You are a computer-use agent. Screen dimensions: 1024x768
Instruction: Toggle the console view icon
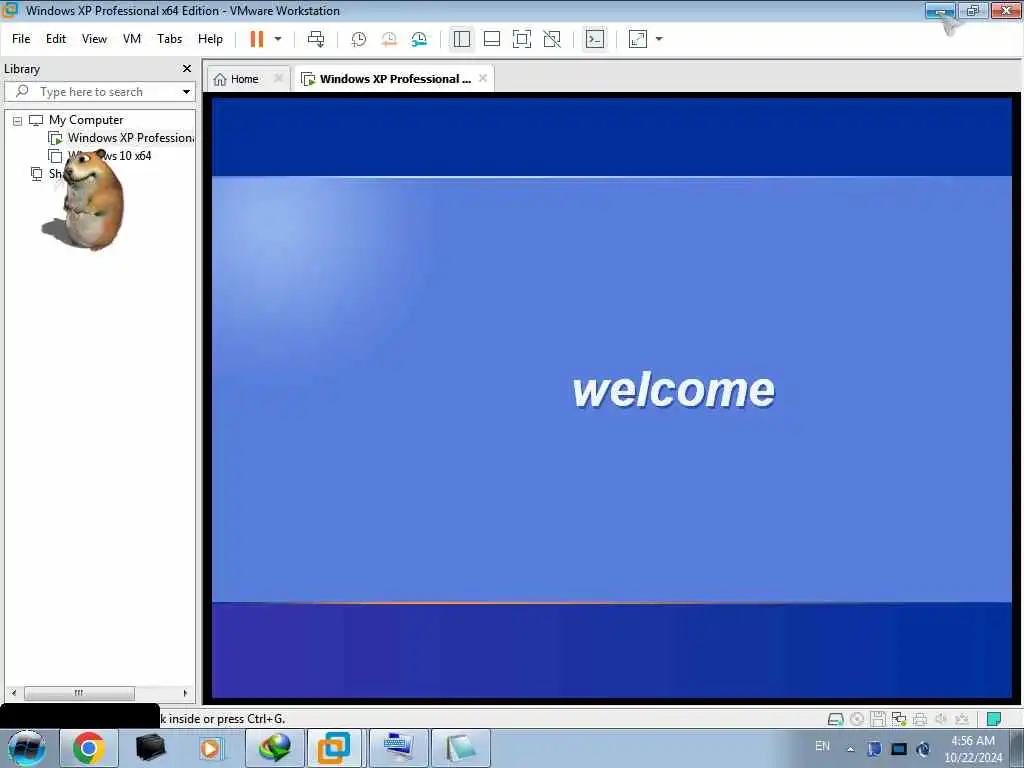click(595, 39)
